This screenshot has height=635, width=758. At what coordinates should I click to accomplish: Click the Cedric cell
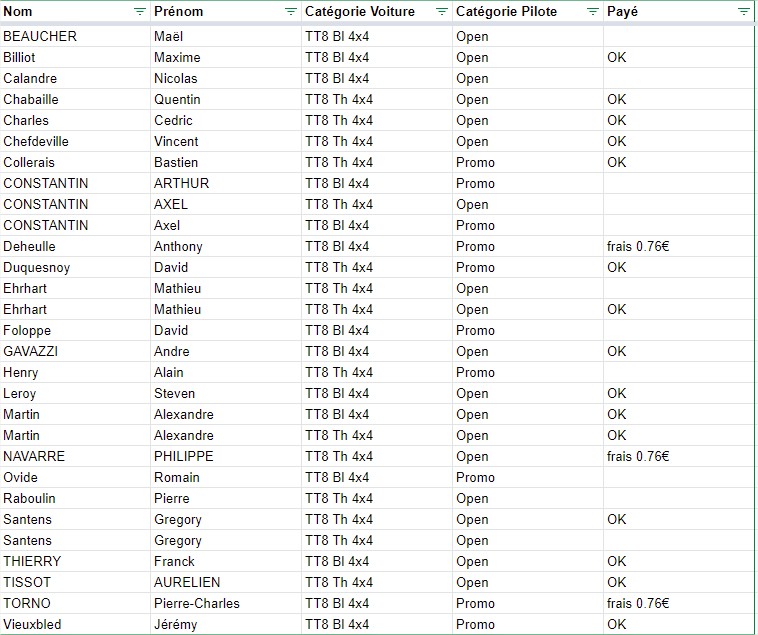pyautogui.click(x=226, y=120)
